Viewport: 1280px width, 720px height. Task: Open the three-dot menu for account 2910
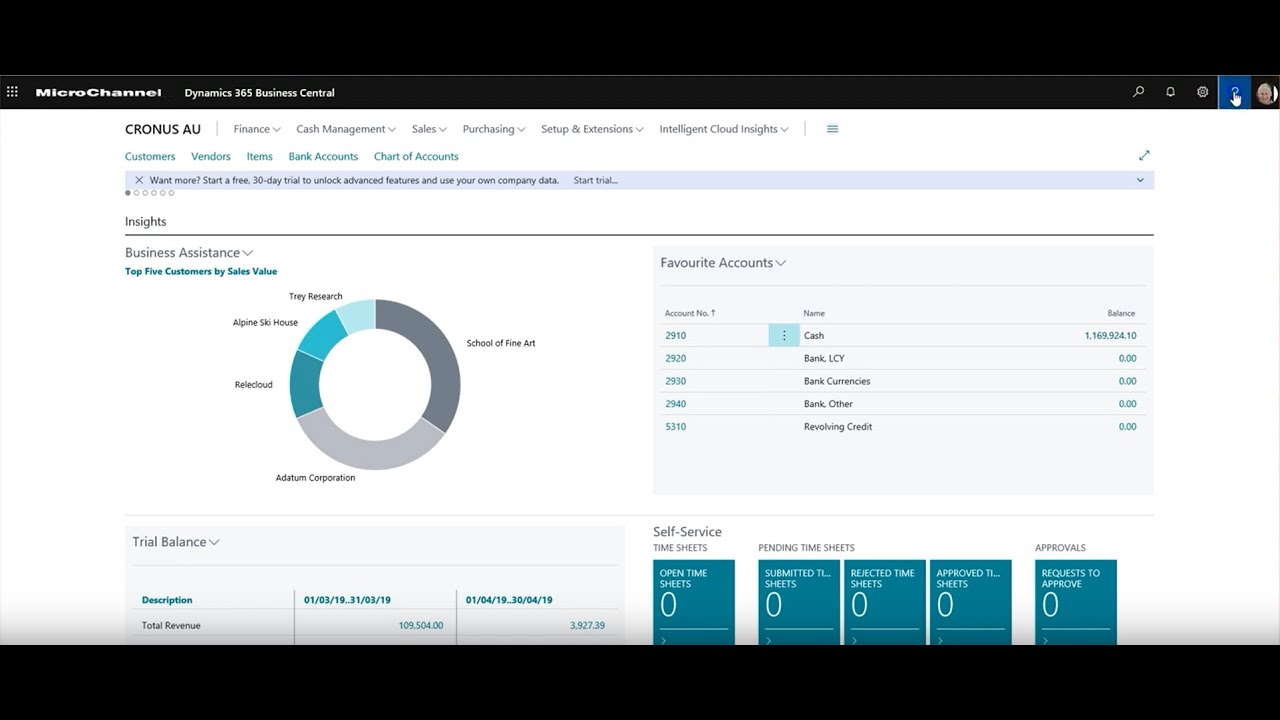pyautogui.click(x=784, y=336)
